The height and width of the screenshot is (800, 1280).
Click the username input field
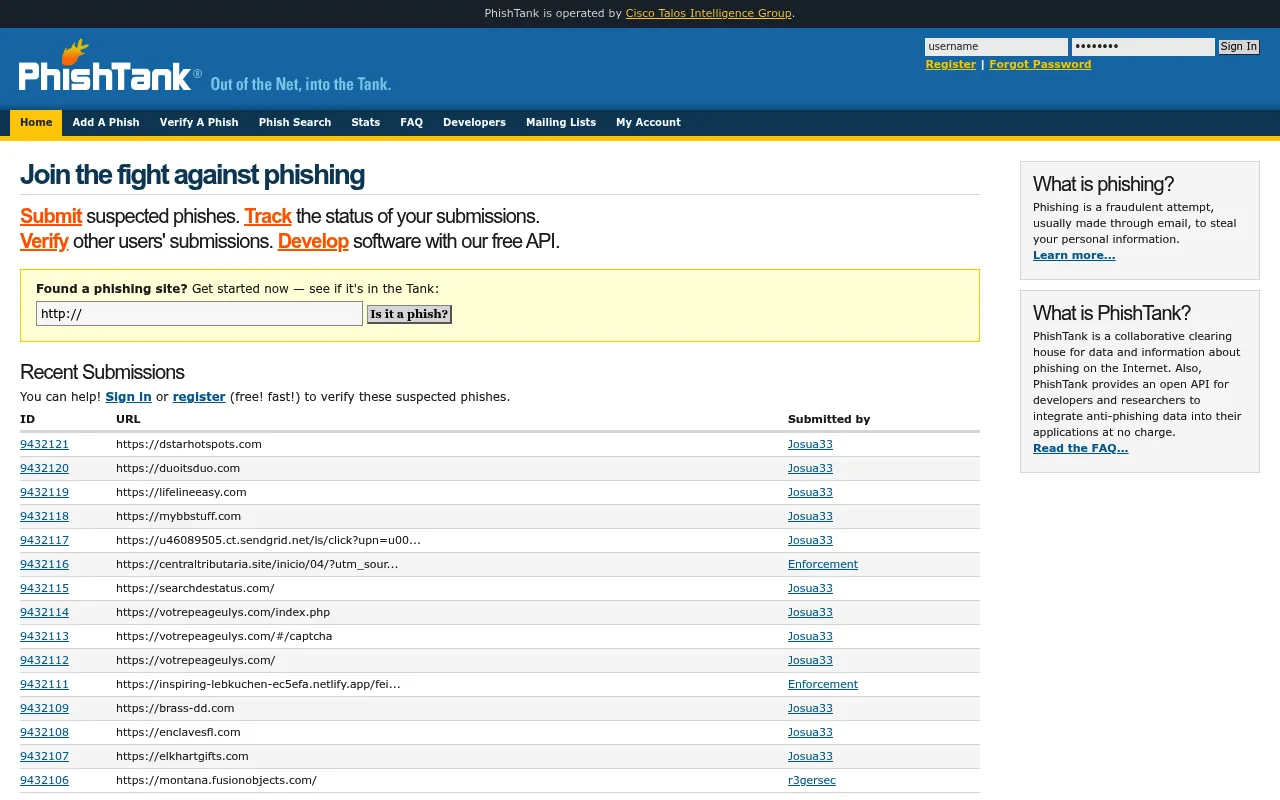coord(996,47)
